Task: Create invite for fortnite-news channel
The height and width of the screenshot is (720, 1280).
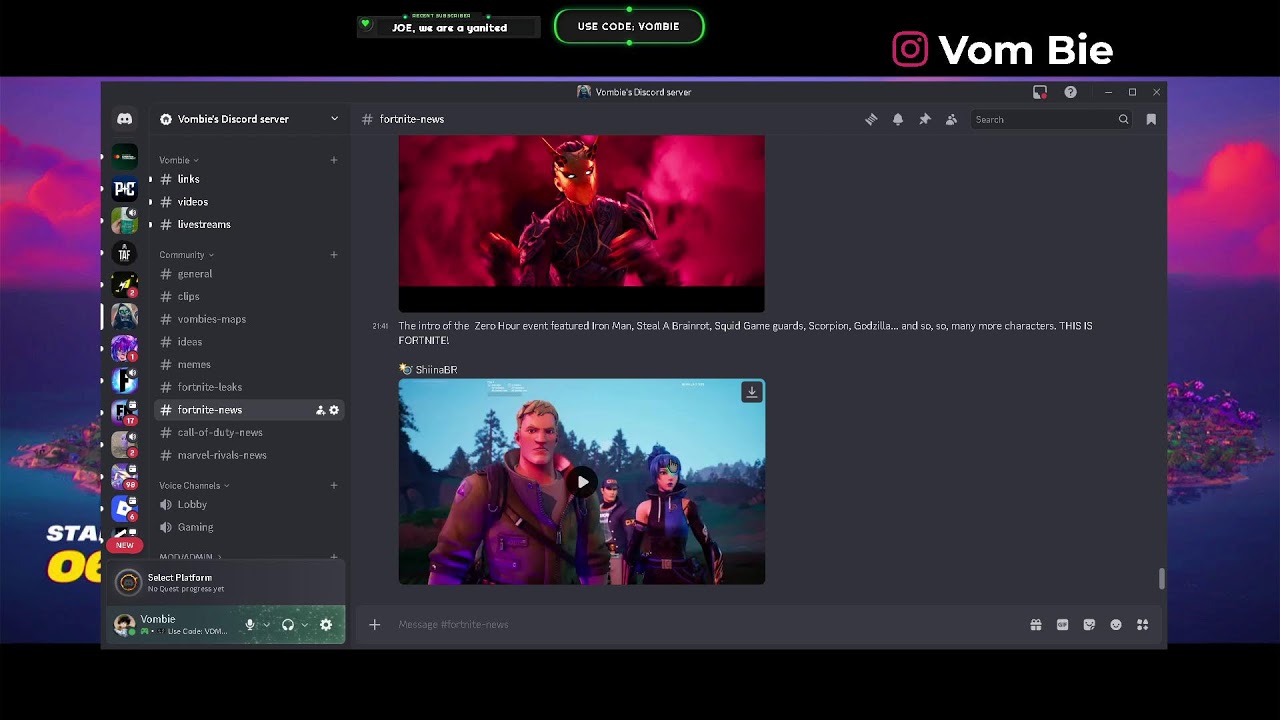Action: click(x=320, y=410)
